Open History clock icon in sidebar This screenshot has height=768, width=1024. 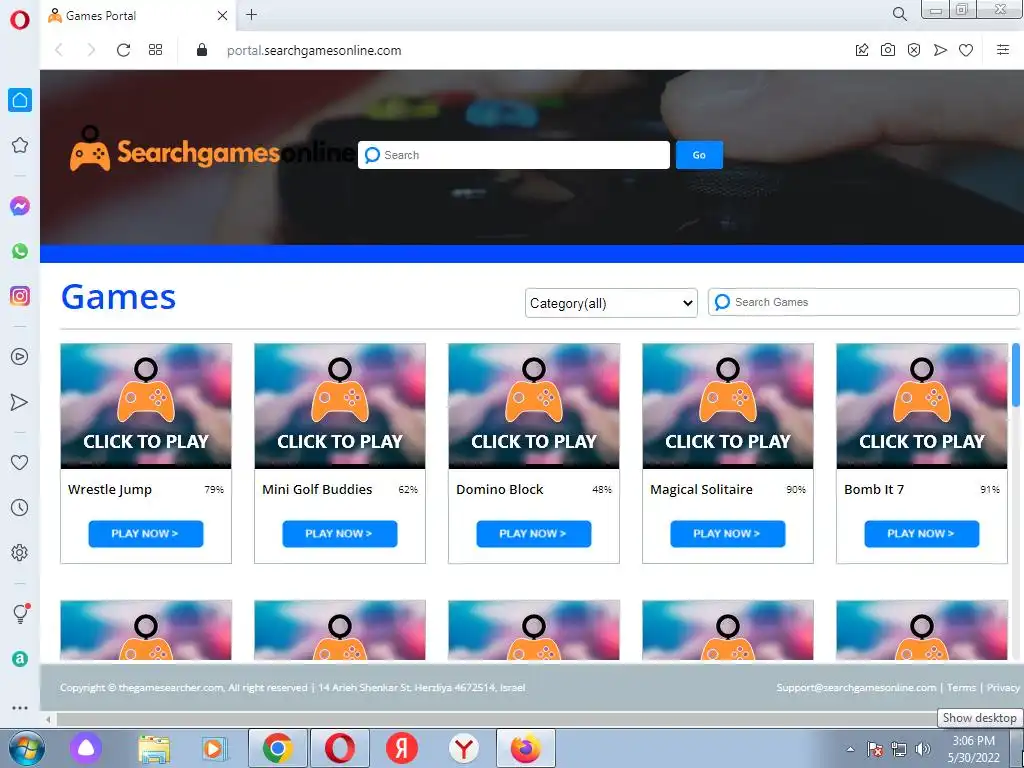point(20,507)
